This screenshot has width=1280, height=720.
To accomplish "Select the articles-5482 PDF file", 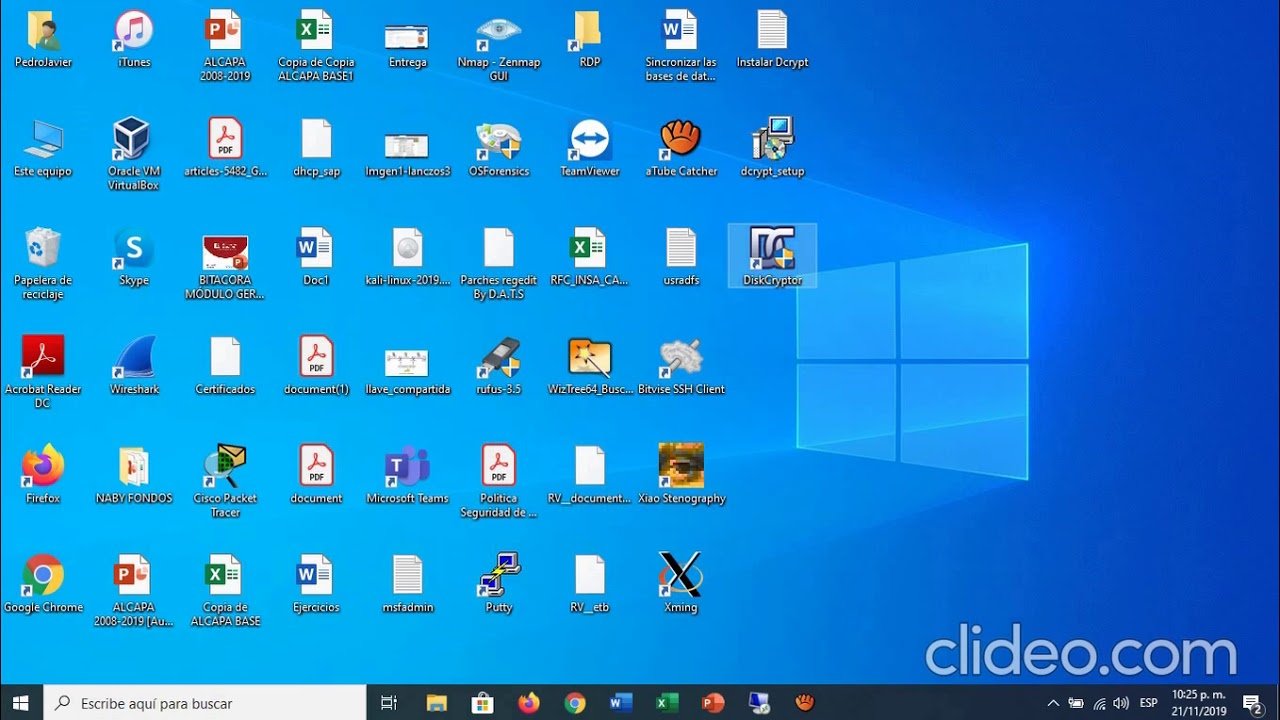I will (225, 147).
